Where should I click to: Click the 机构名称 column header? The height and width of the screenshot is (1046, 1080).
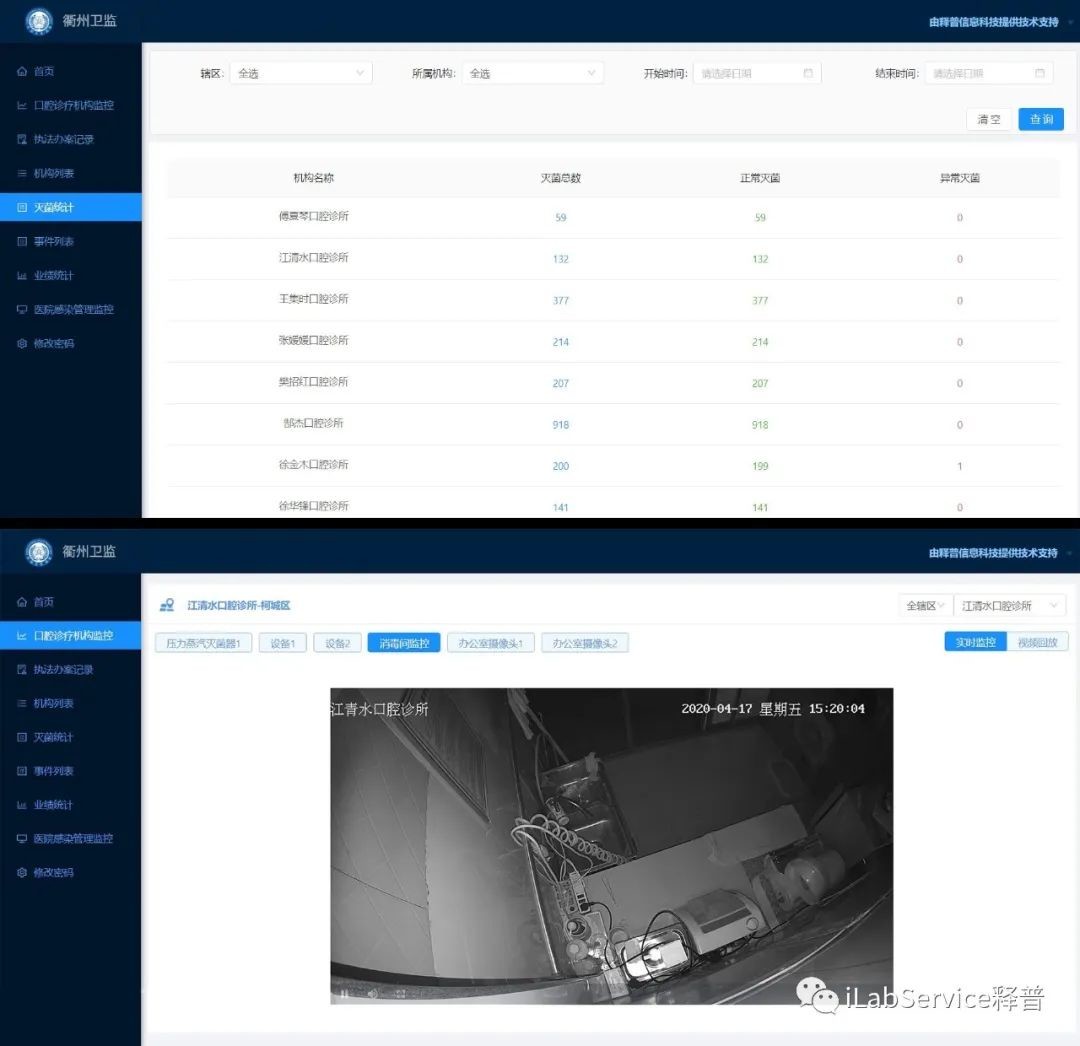point(313,178)
